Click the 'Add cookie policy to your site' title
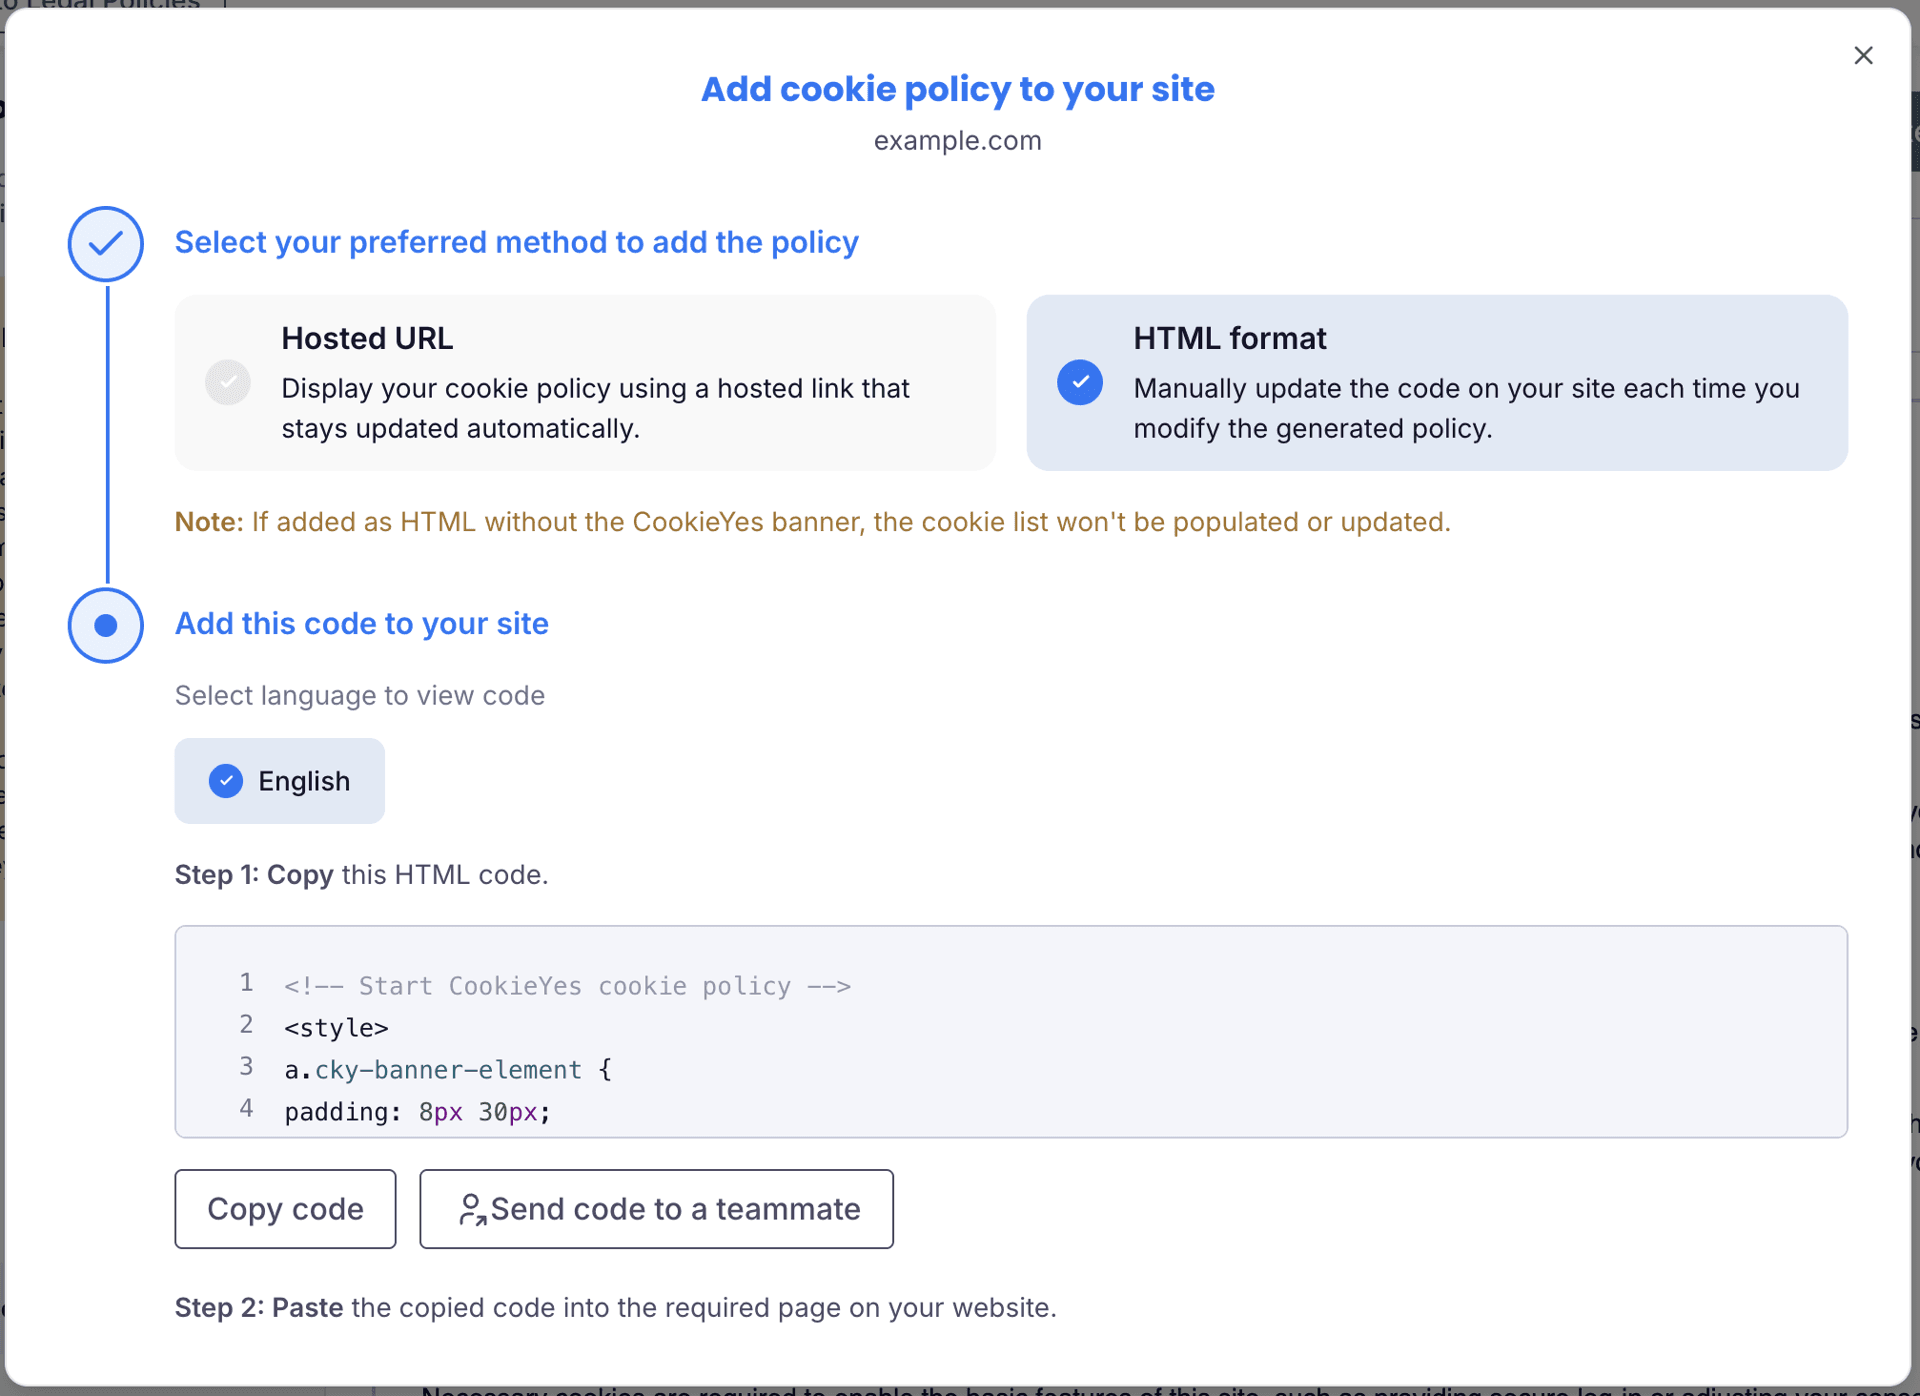Image resolution: width=1920 pixels, height=1396 pixels. pyautogui.click(x=958, y=89)
